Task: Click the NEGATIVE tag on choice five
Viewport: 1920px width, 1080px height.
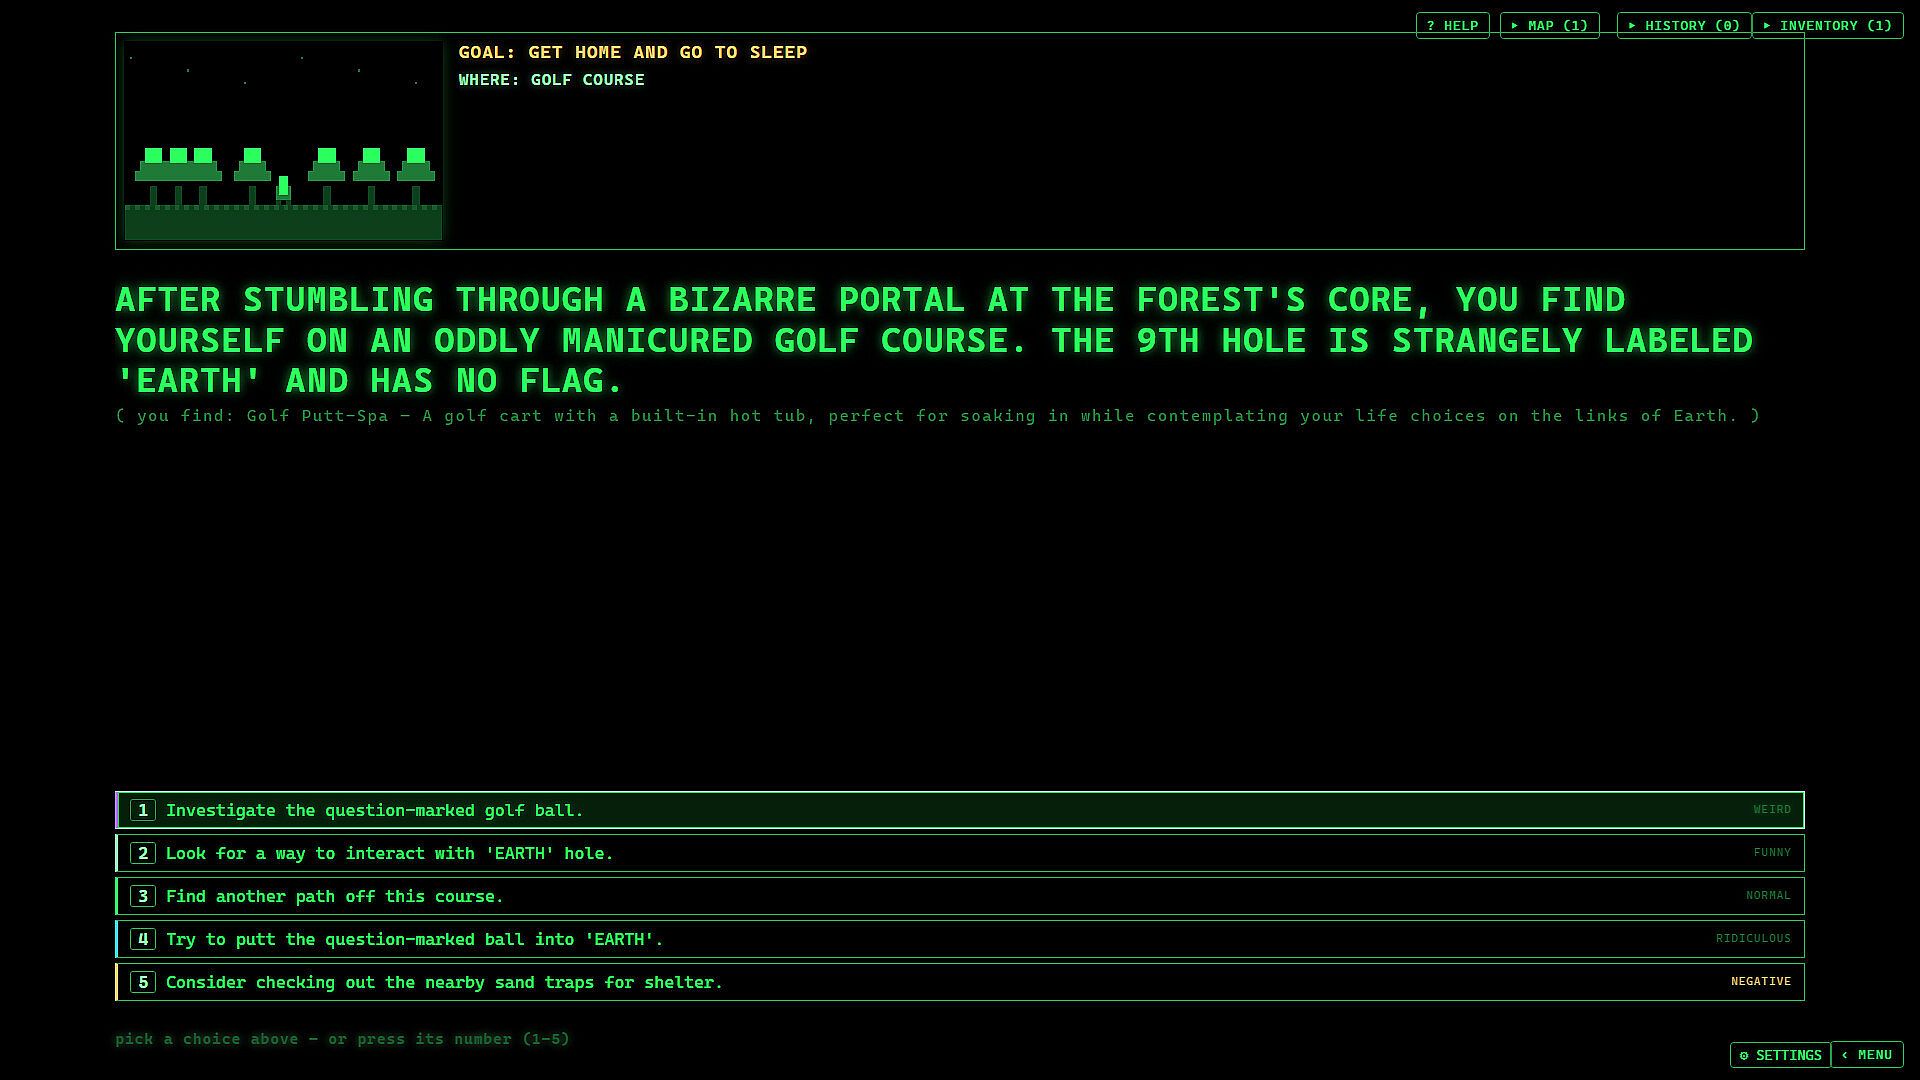Action: (1761, 982)
